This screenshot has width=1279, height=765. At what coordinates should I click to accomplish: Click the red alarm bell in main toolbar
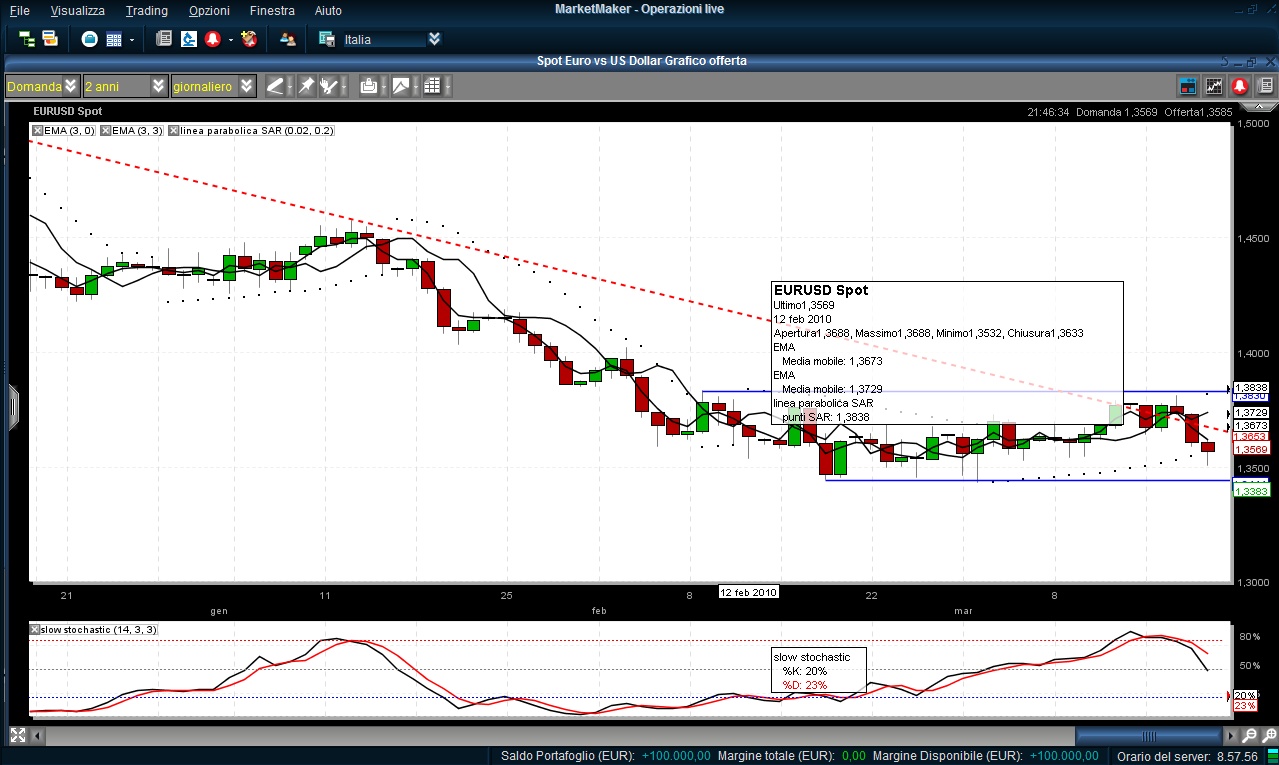(x=212, y=39)
